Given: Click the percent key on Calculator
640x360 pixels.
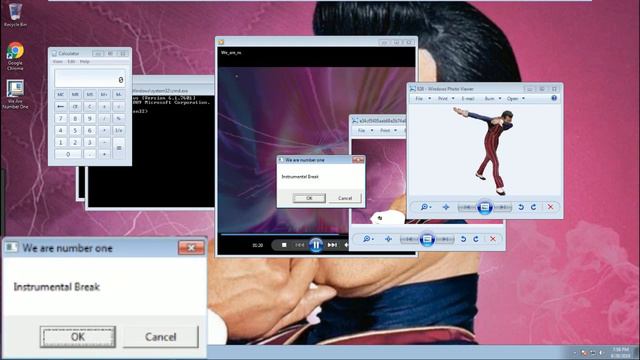Looking at the screenshot, I should point(119,118).
